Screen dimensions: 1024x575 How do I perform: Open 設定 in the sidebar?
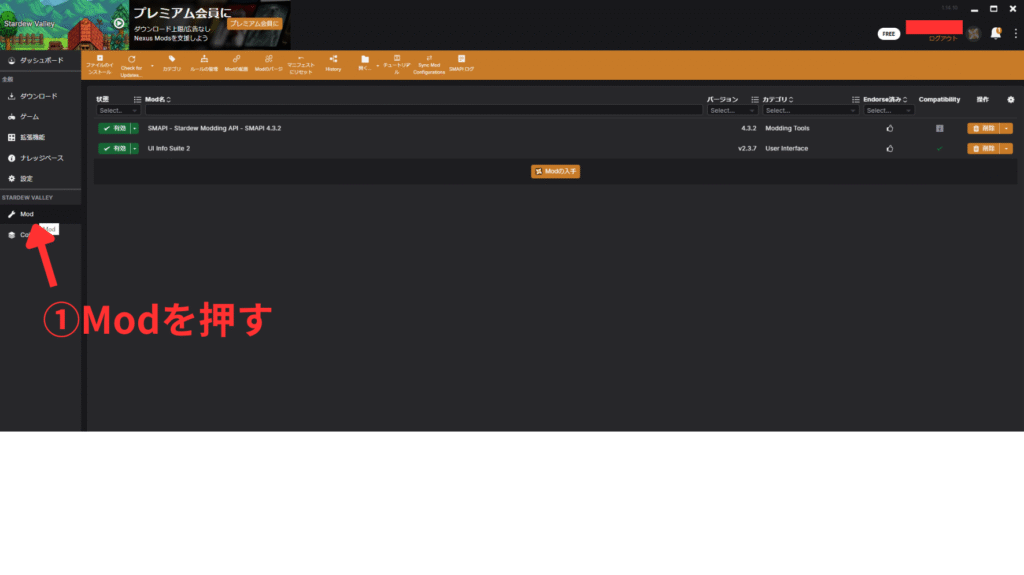(x=40, y=178)
